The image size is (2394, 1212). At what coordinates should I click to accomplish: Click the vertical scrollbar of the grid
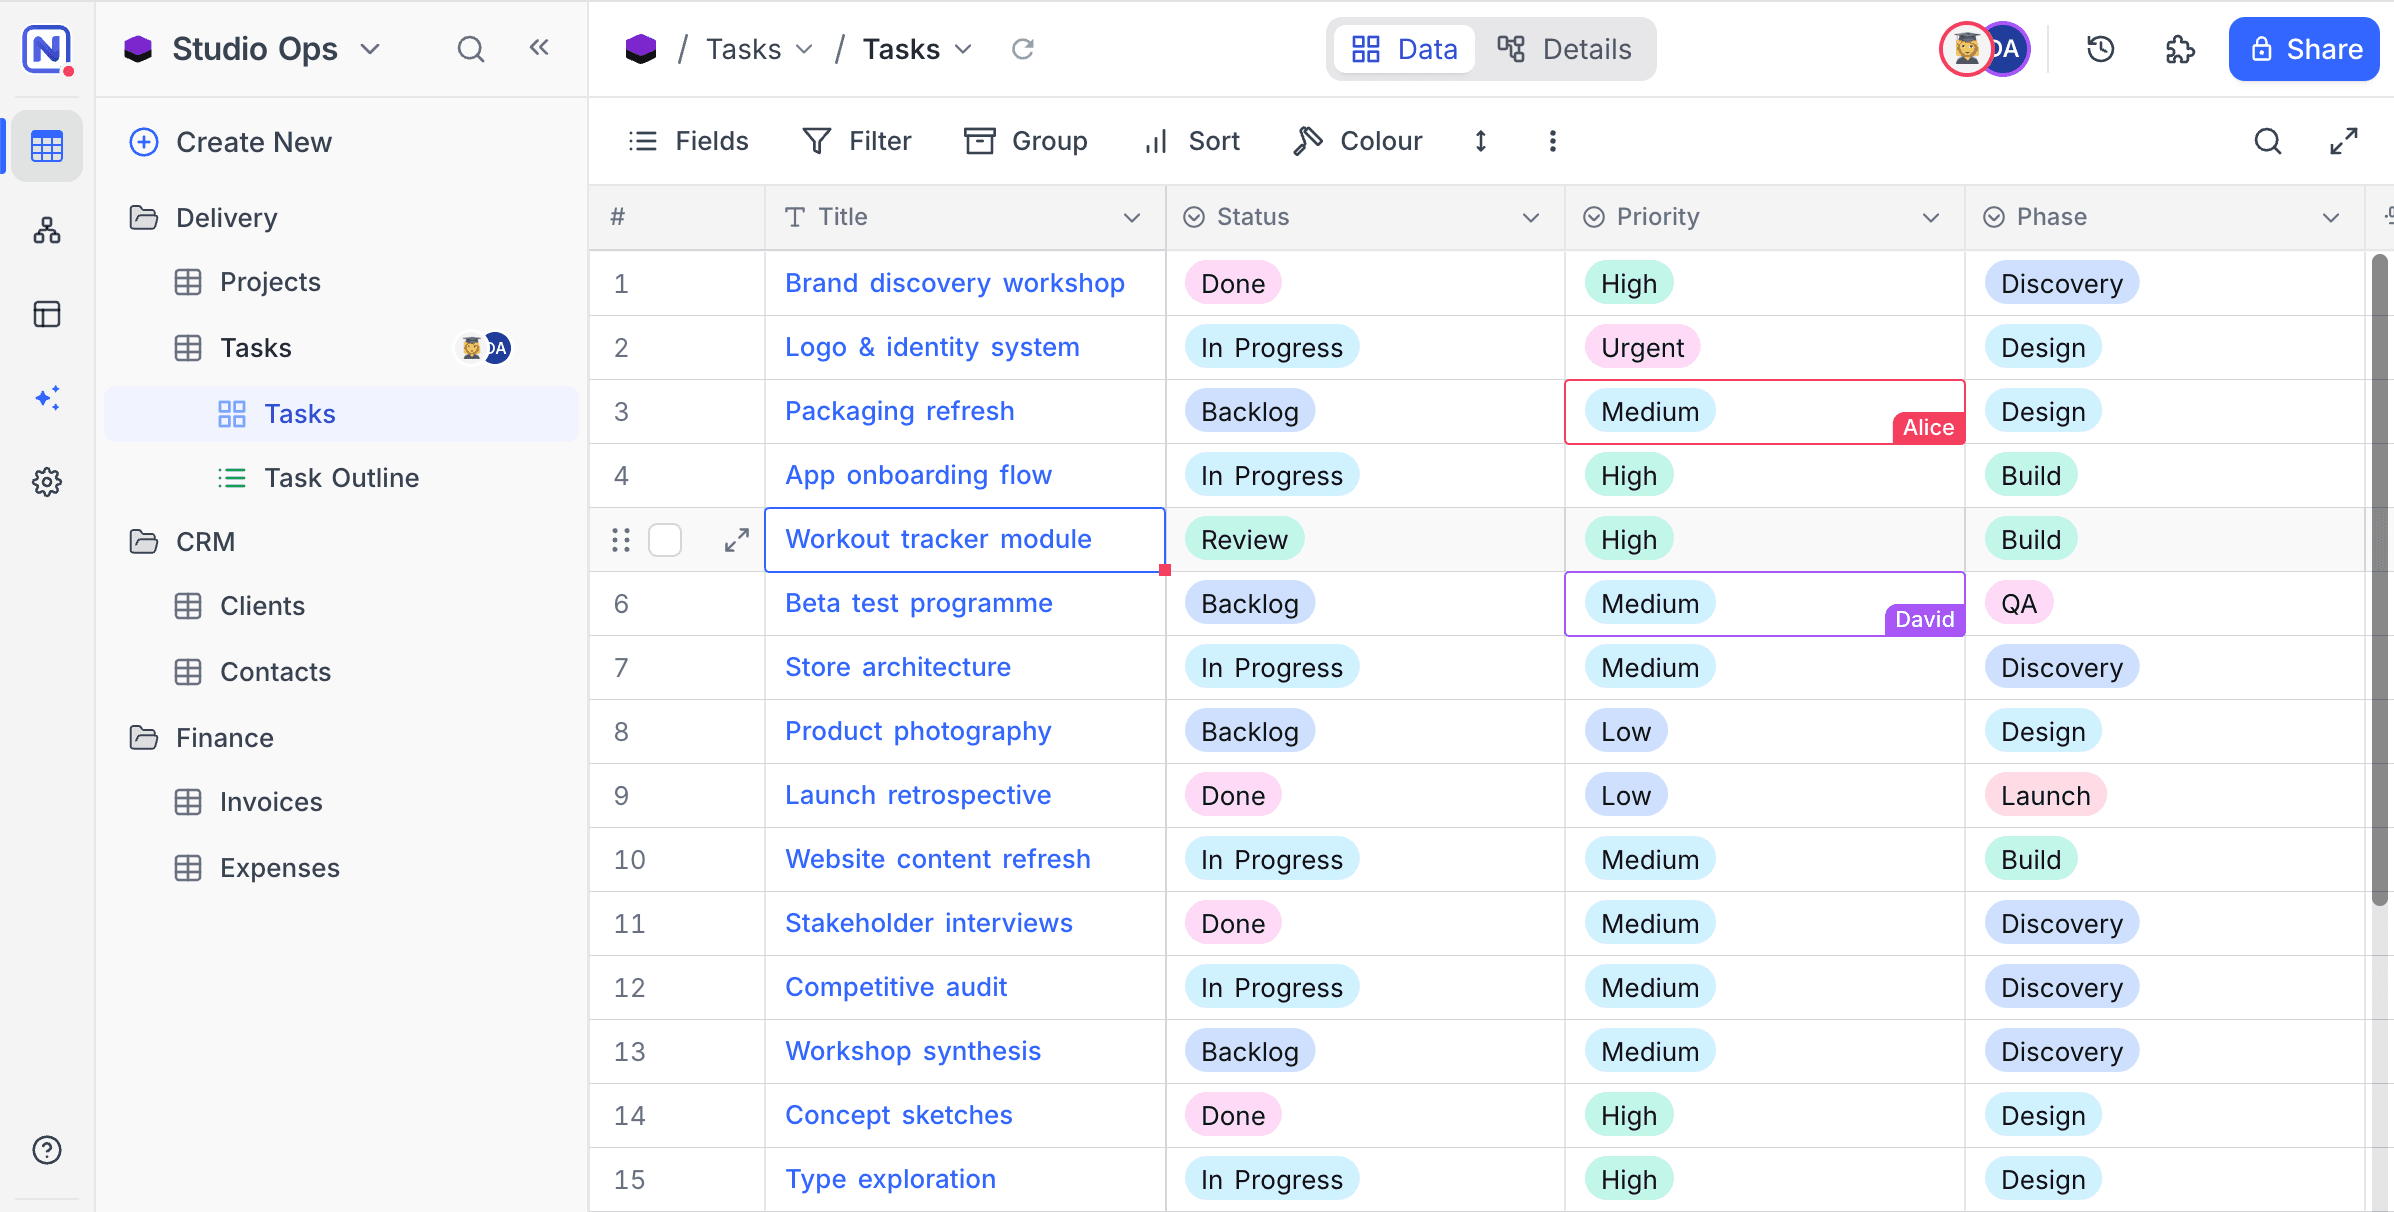[2380, 580]
